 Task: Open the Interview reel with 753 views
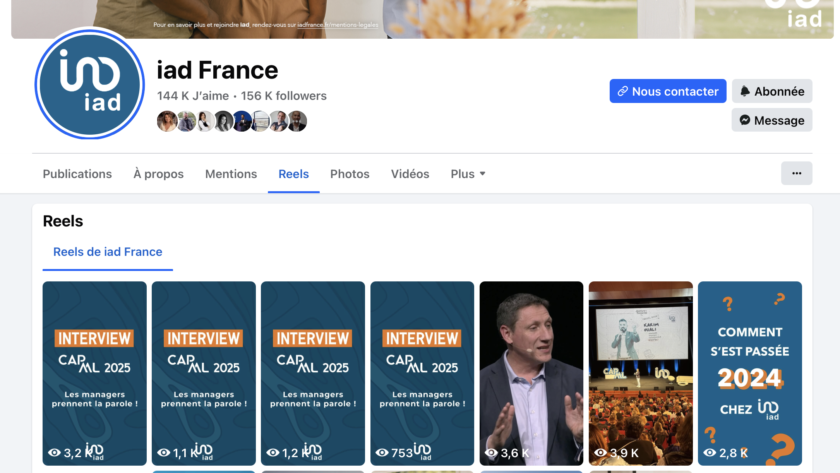click(x=422, y=373)
